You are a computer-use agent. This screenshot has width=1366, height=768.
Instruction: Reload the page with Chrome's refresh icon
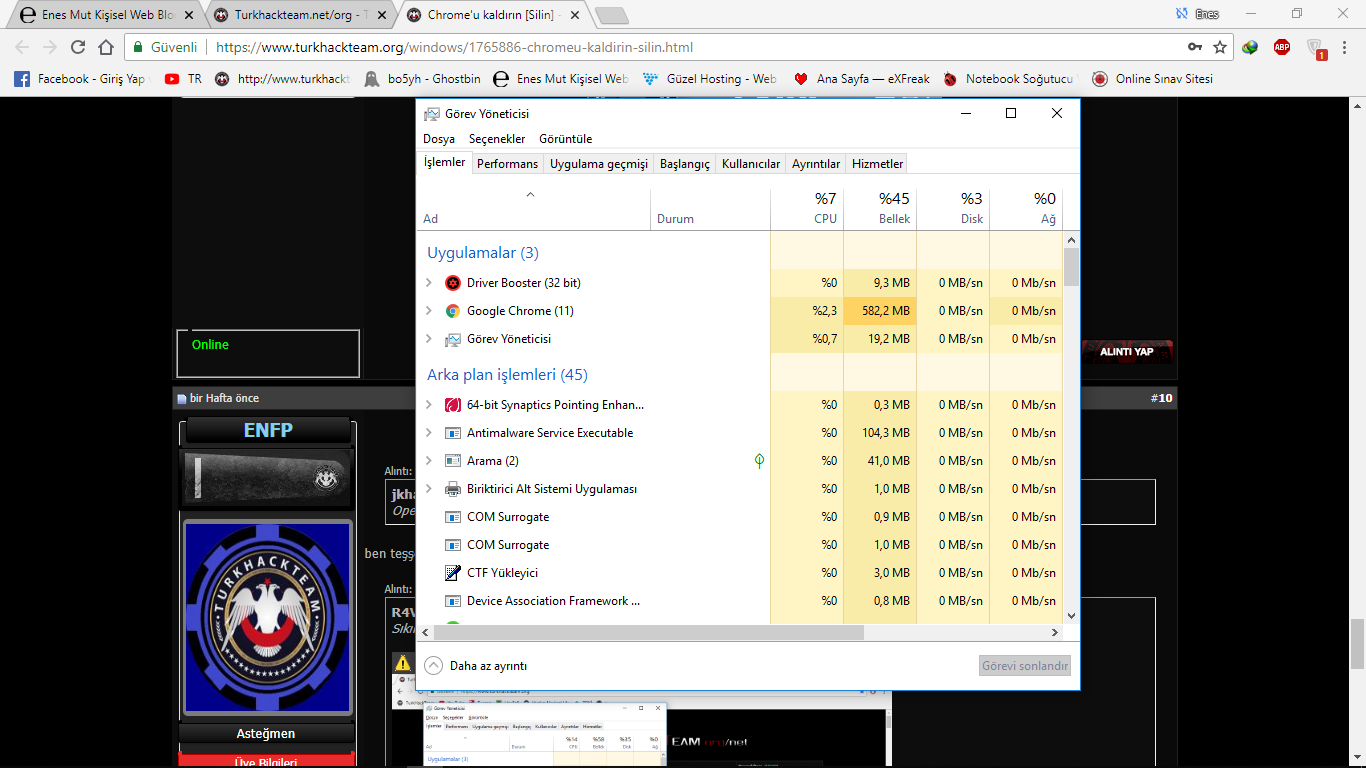(78, 47)
